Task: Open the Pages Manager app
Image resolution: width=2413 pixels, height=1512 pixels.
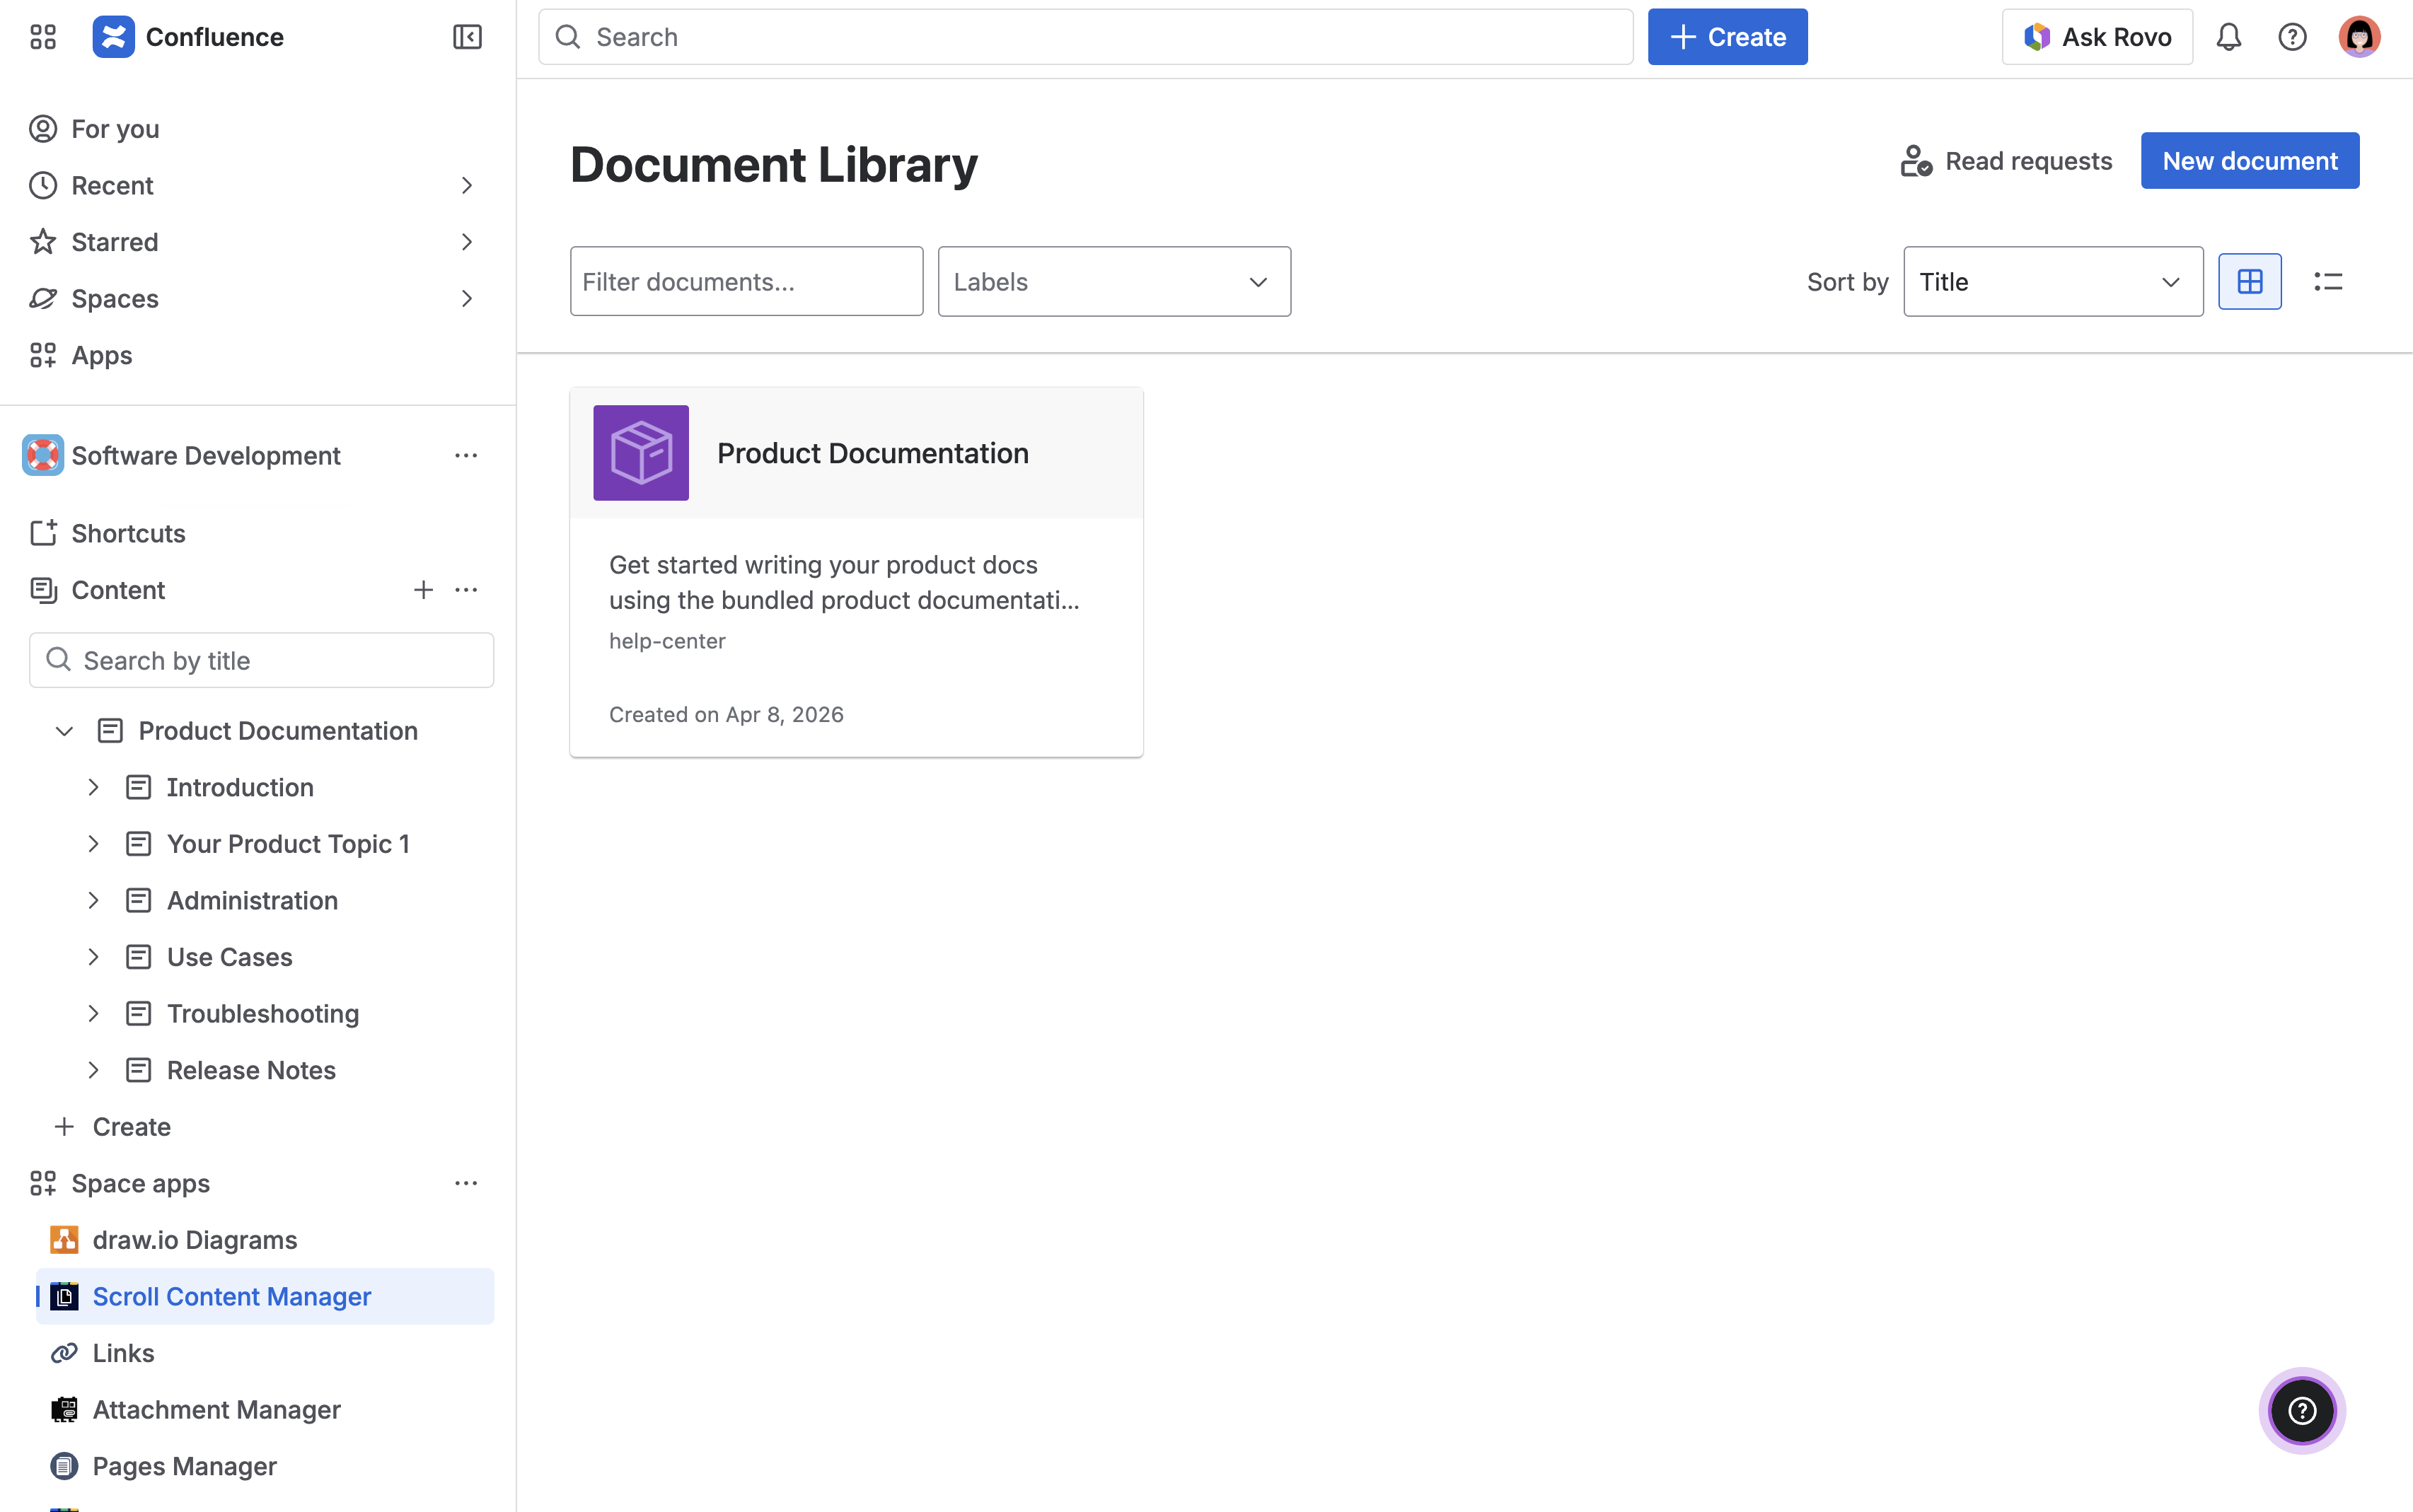Action: (x=185, y=1465)
